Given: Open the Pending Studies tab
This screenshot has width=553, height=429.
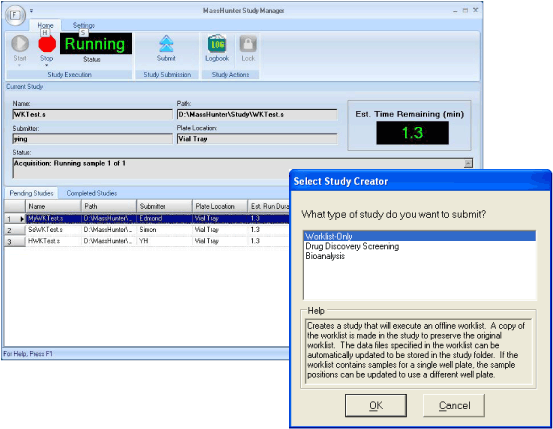Looking at the screenshot, I should pyautogui.click(x=31, y=193).
